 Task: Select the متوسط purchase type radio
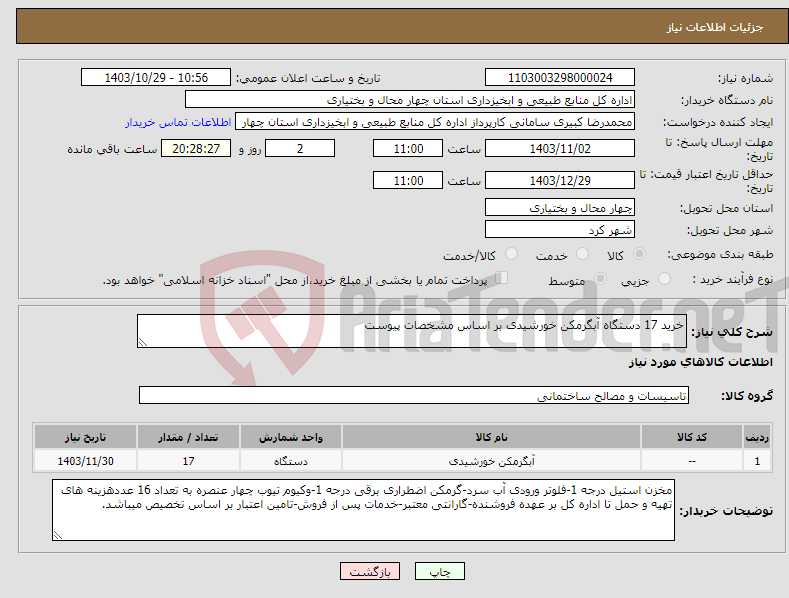click(x=600, y=278)
